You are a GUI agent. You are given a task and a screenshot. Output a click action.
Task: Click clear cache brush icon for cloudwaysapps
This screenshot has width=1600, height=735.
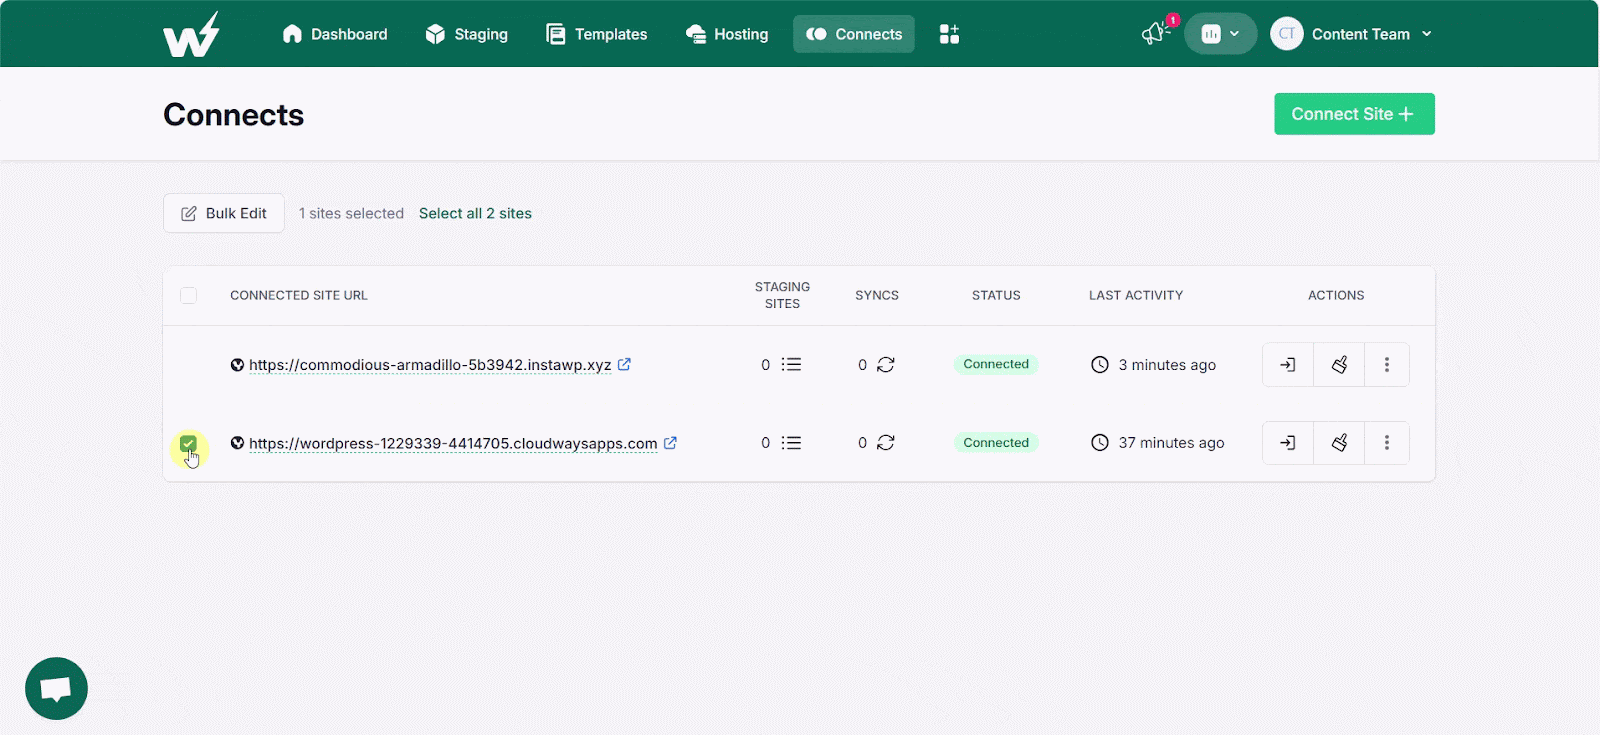click(1339, 443)
